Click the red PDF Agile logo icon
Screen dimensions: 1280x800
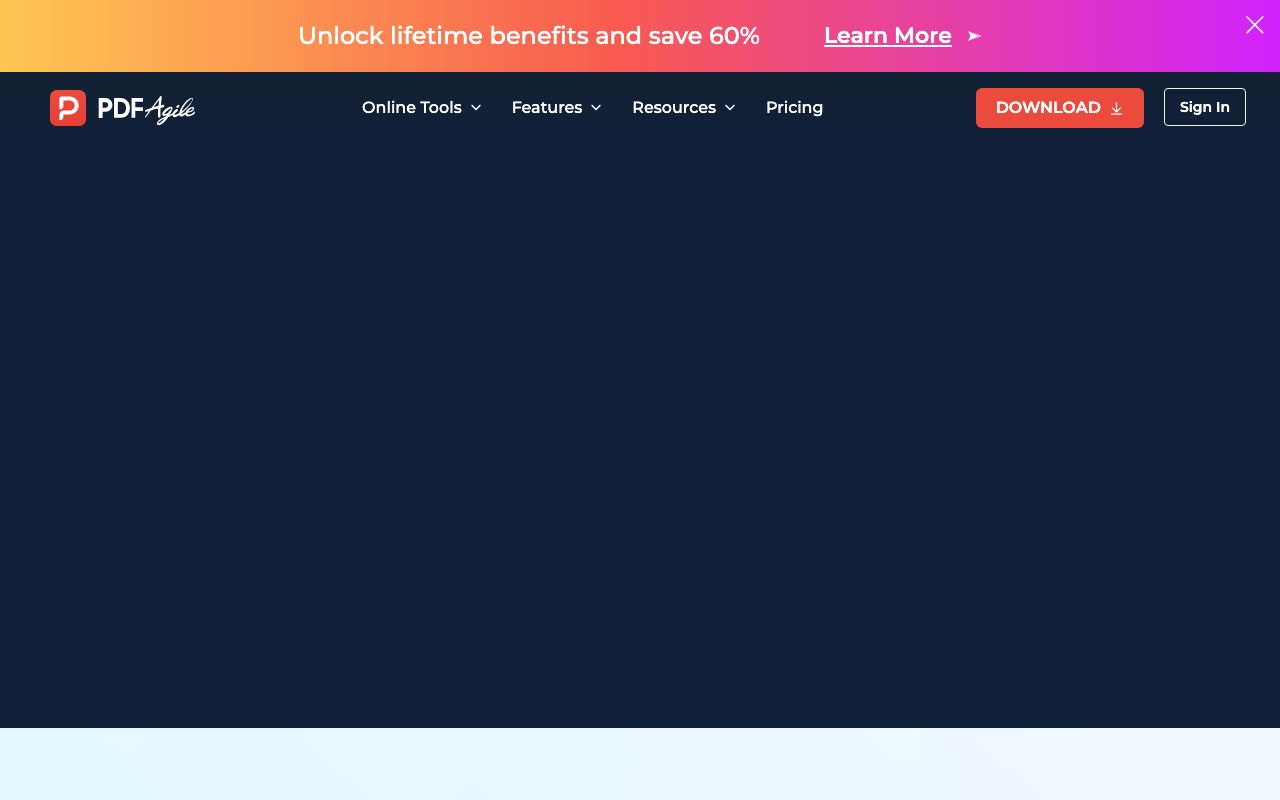[68, 108]
